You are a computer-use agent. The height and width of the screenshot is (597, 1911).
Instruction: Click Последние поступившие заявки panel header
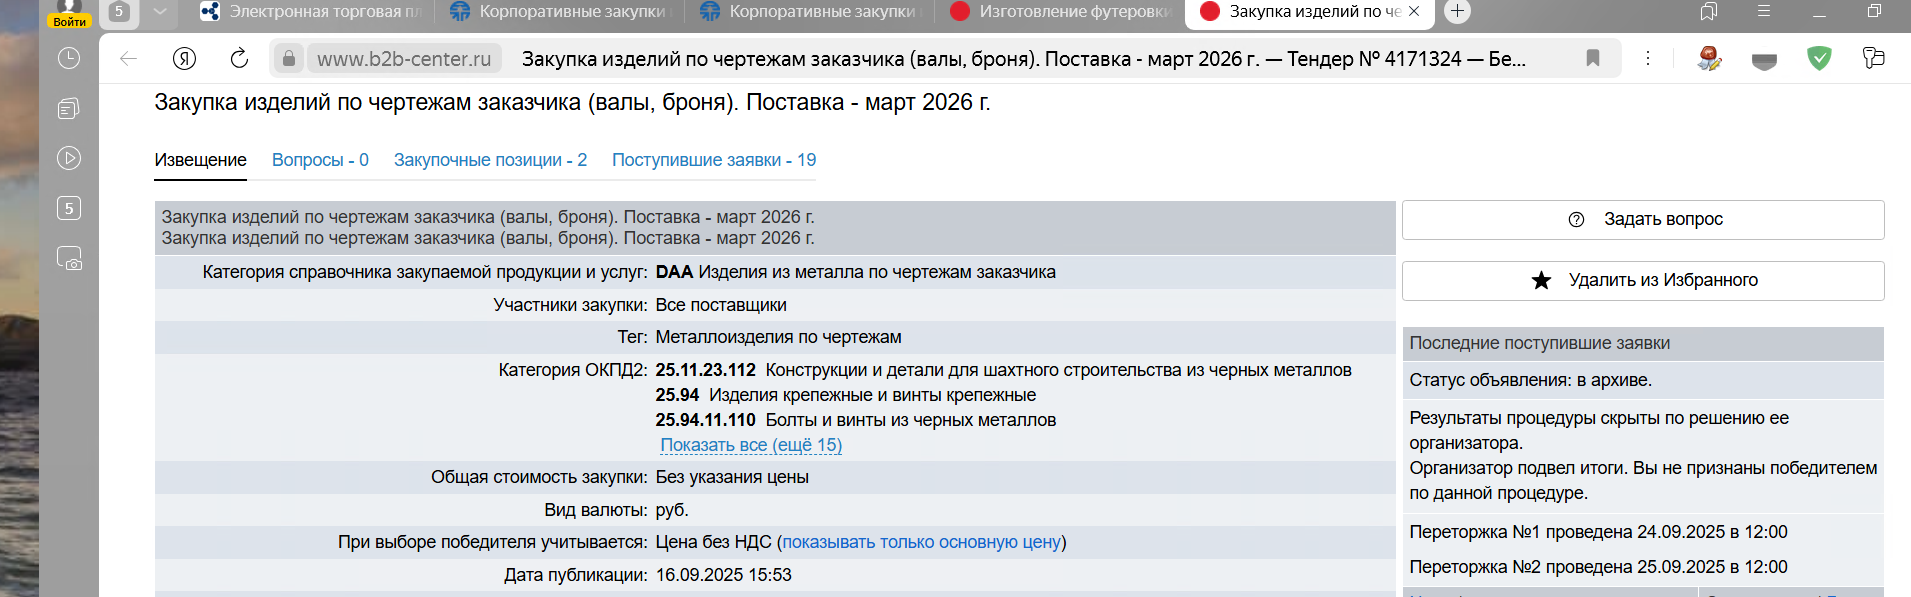pos(1643,343)
